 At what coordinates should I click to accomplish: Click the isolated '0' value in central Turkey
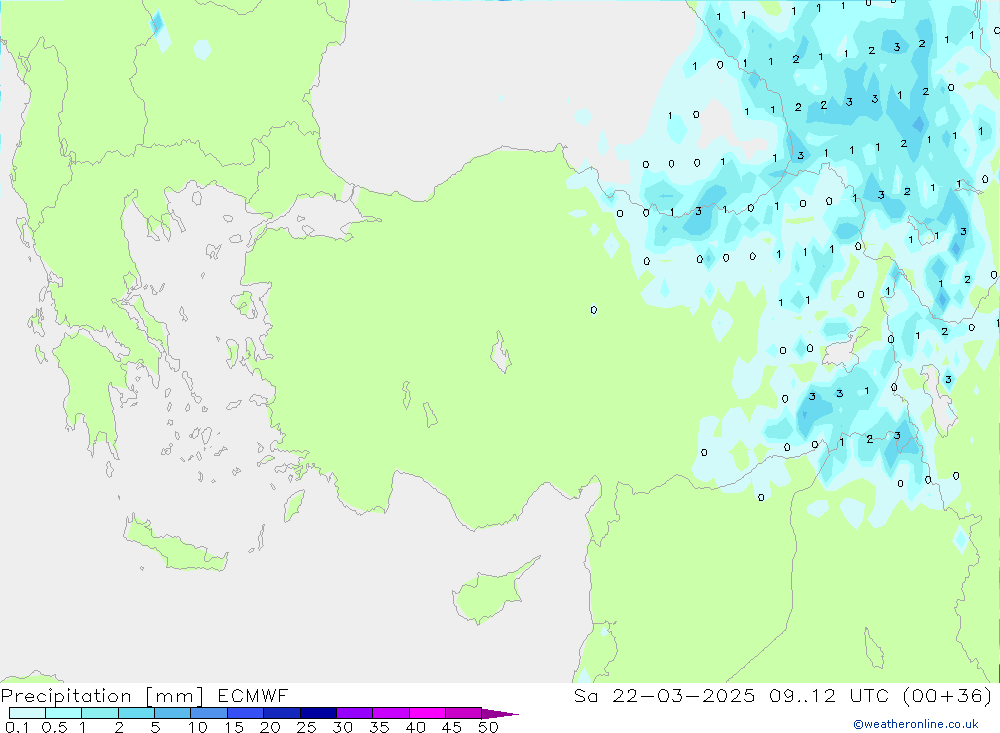click(x=594, y=310)
